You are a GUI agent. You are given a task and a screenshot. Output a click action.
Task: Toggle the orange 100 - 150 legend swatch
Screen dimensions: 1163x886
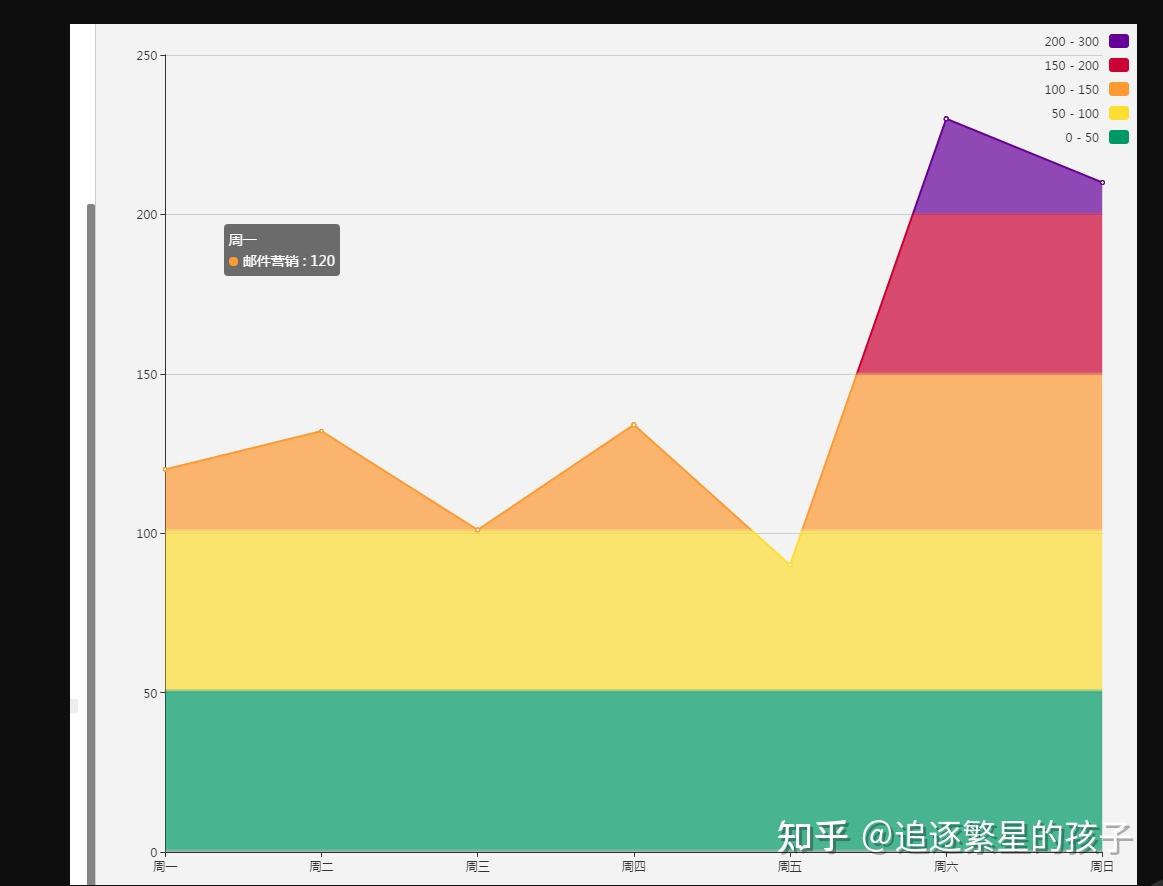[x=1118, y=89]
